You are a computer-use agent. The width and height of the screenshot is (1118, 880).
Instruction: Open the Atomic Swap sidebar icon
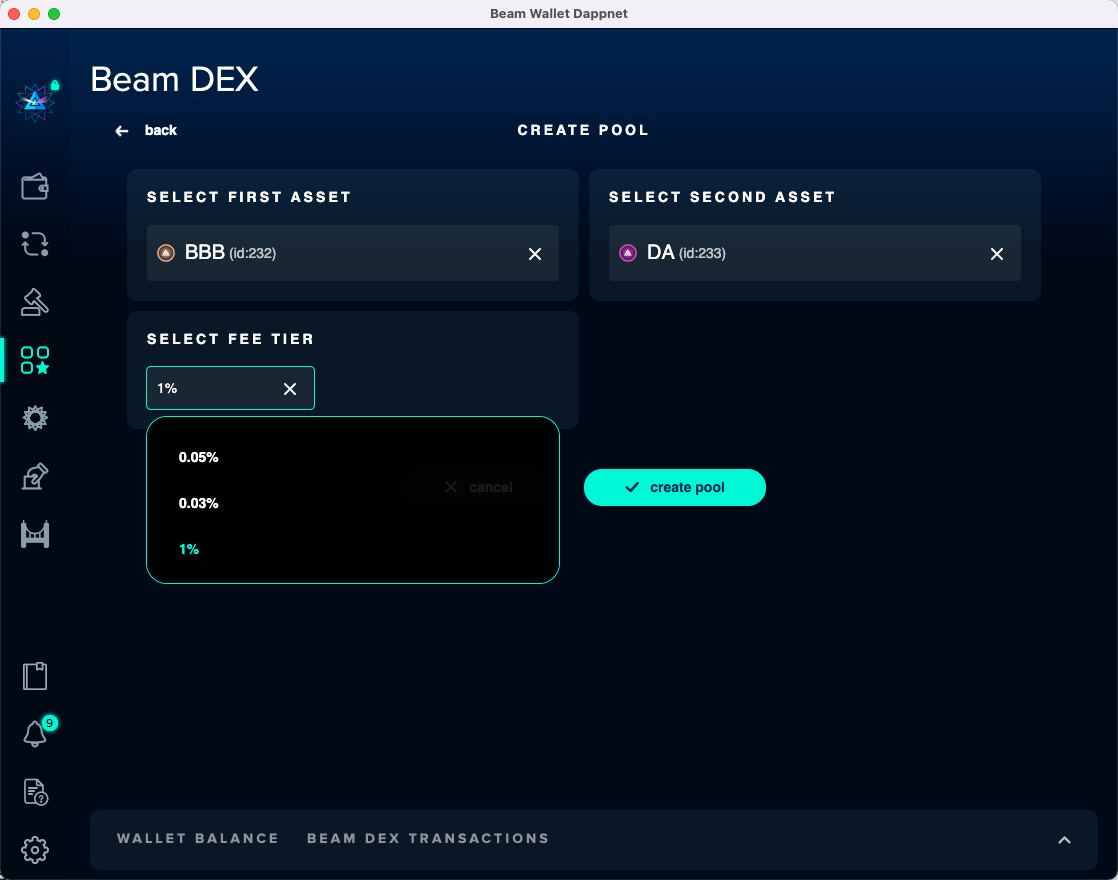click(x=34, y=244)
